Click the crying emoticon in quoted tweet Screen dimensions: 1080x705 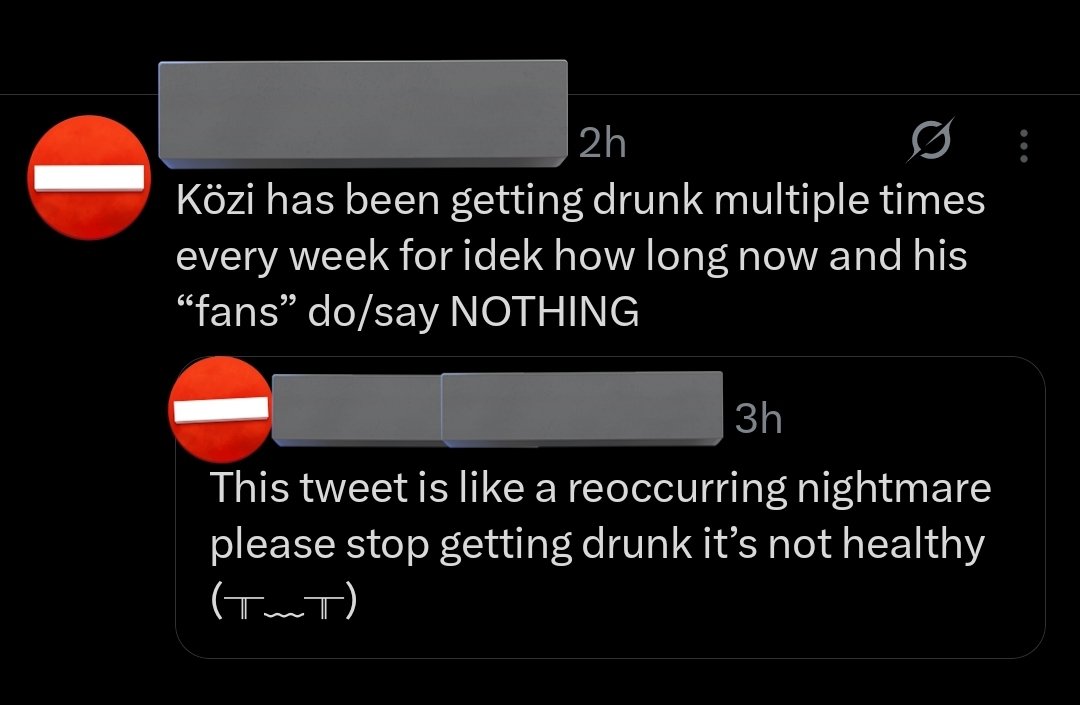pyautogui.click(x=284, y=602)
